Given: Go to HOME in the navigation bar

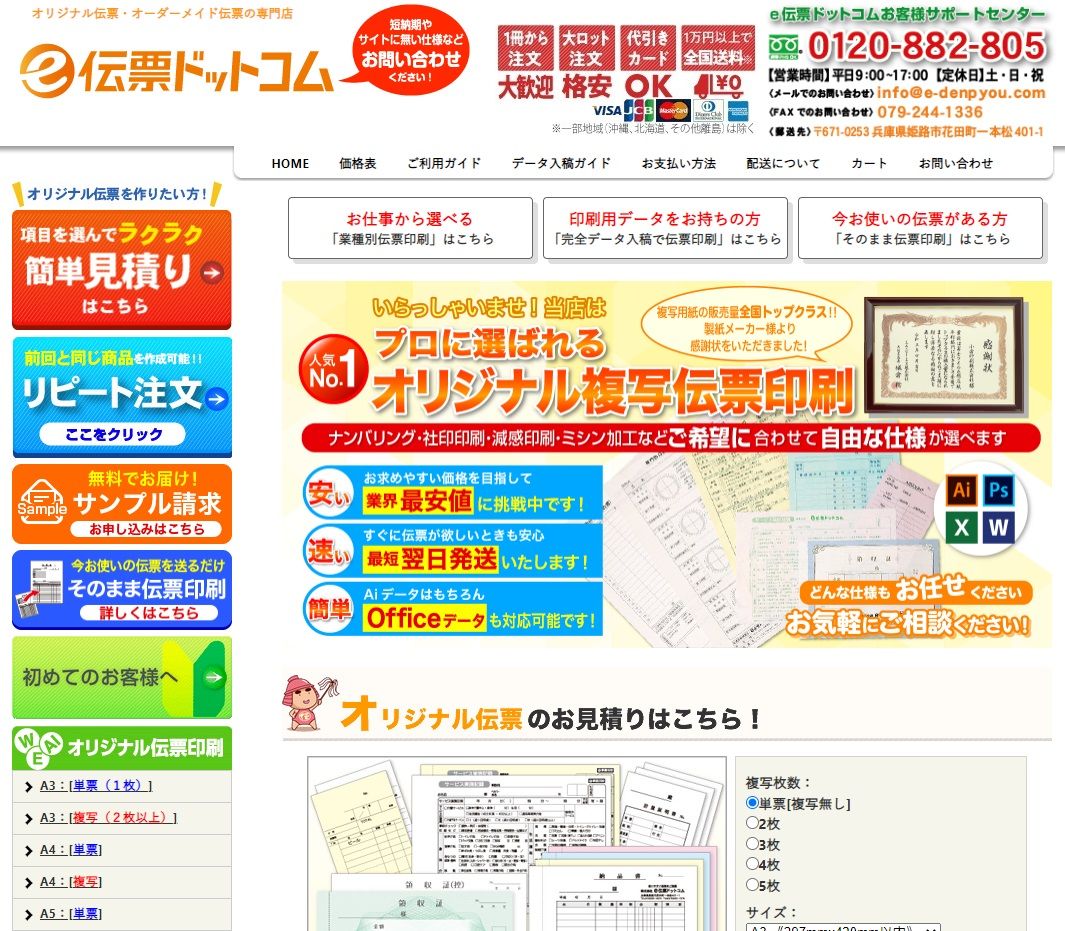Looking at the screenshot, I should 290,164.
